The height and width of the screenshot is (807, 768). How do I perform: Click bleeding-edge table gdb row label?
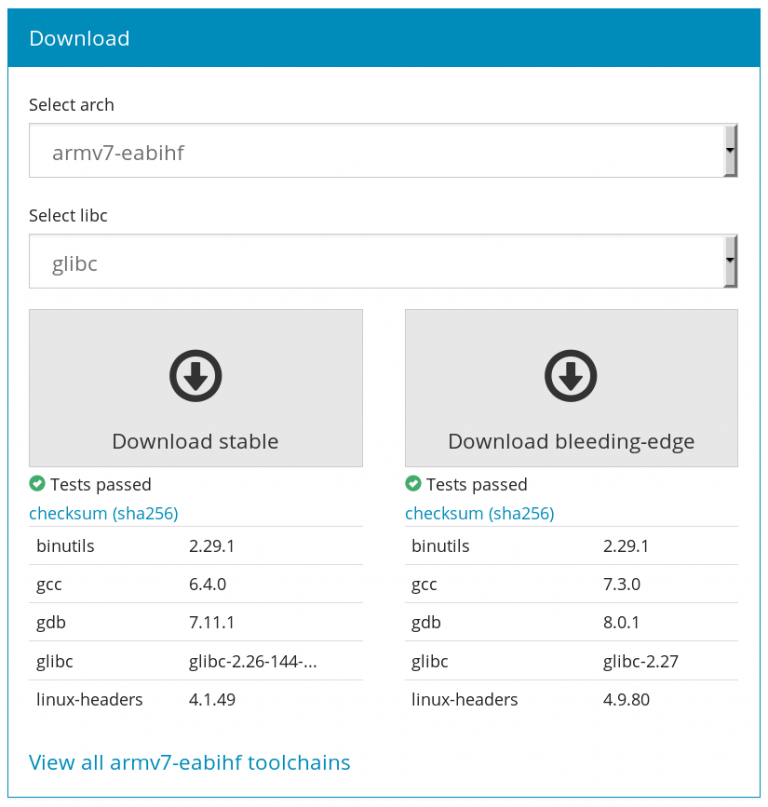pos(426,623)
